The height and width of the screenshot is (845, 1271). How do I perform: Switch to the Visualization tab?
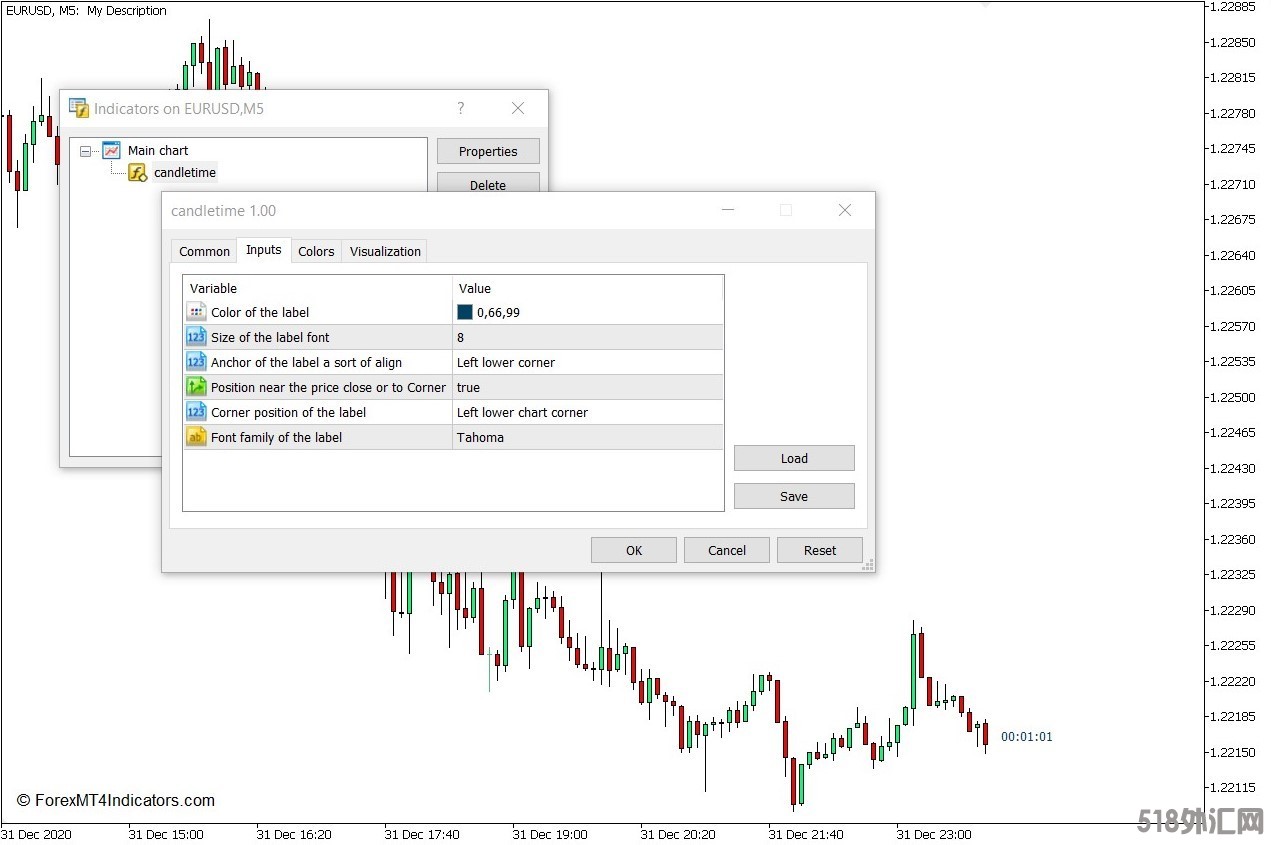pos(385,251)
